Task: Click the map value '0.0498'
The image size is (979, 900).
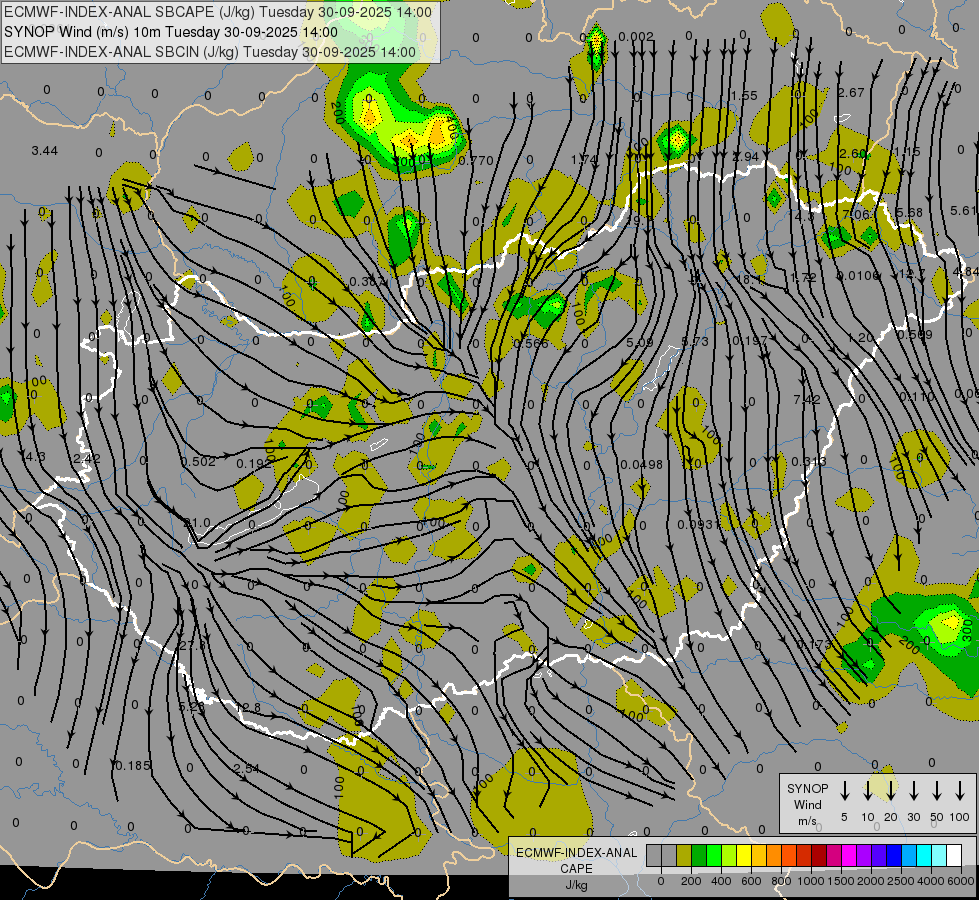Action: (x=642, y=465)
